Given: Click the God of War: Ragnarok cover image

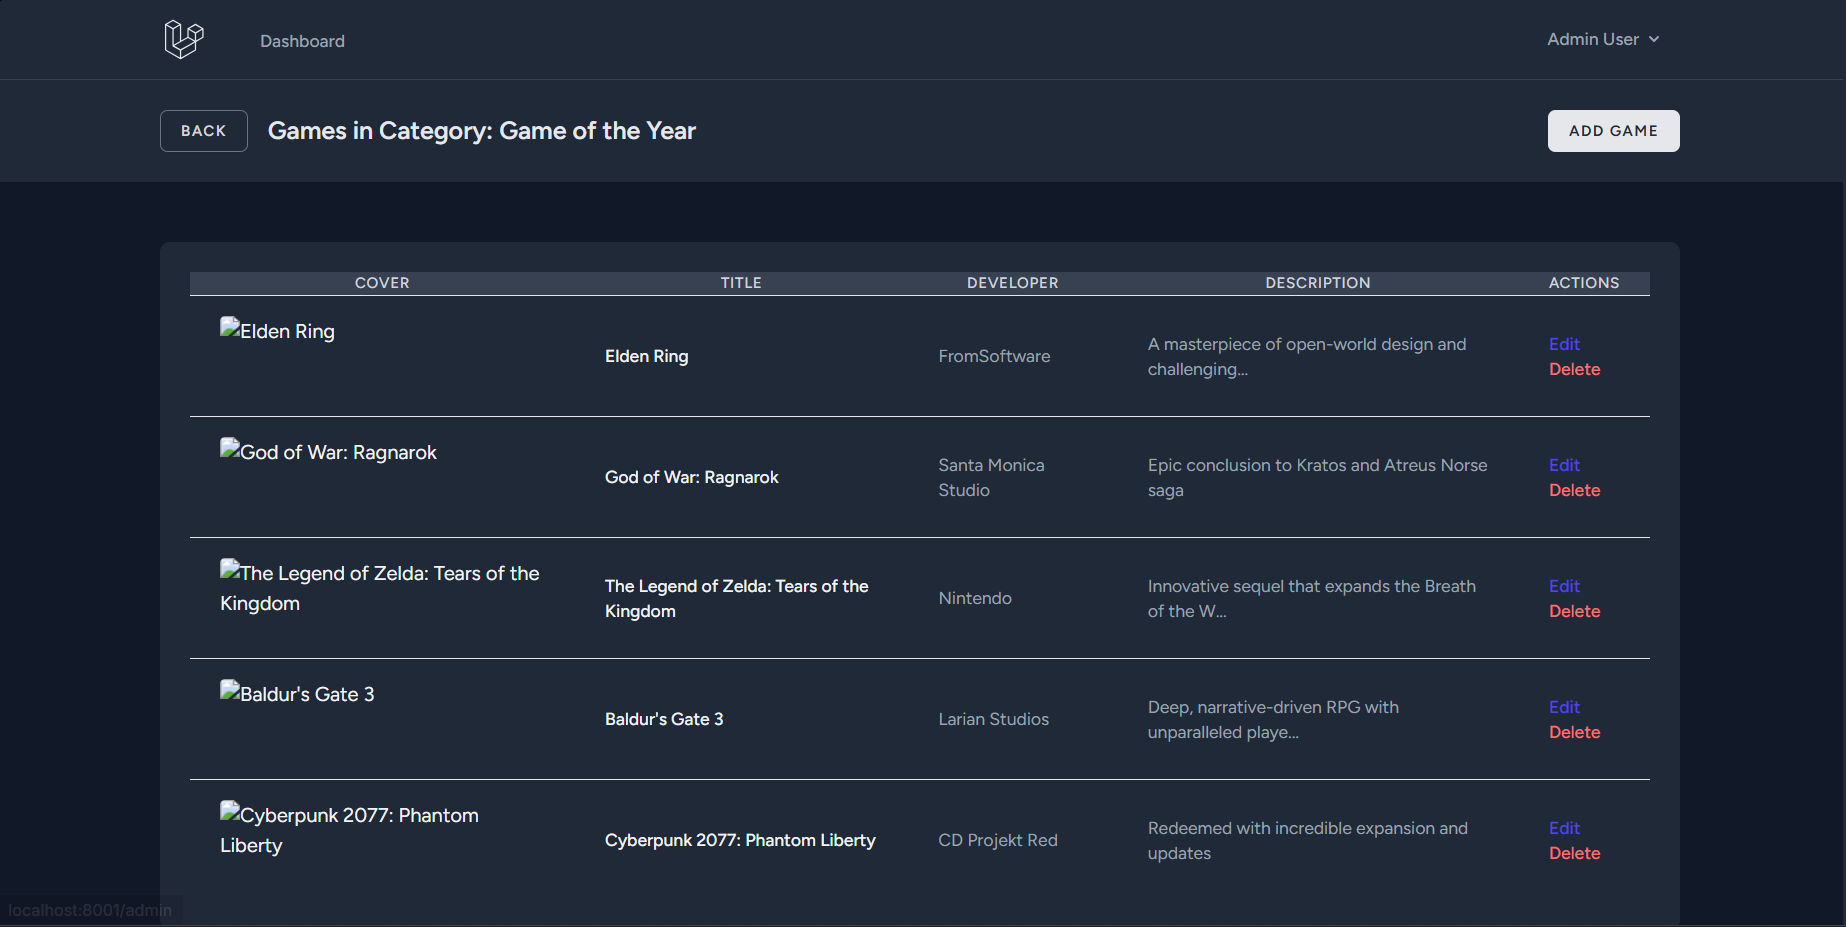Looking at the screenshot, I should 329,451.
